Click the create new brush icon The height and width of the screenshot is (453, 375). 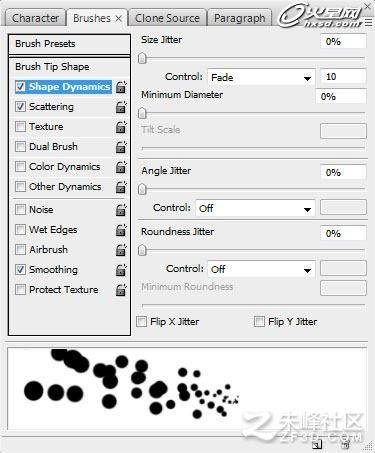317,445
